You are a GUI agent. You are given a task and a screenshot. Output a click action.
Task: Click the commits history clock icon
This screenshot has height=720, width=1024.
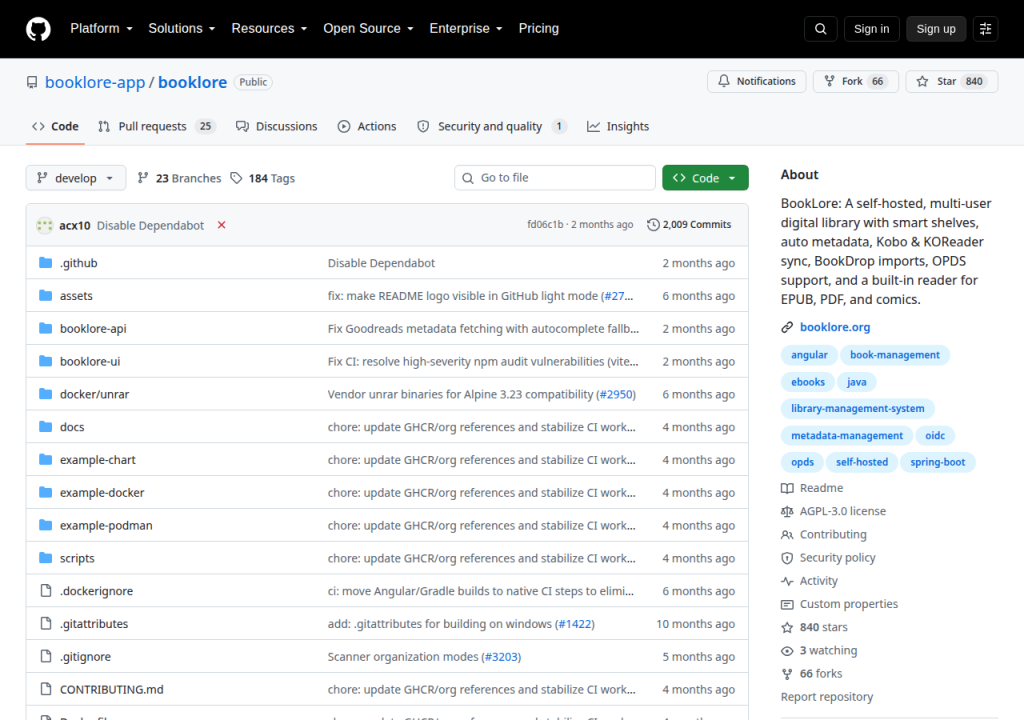(x=653, y=225)
